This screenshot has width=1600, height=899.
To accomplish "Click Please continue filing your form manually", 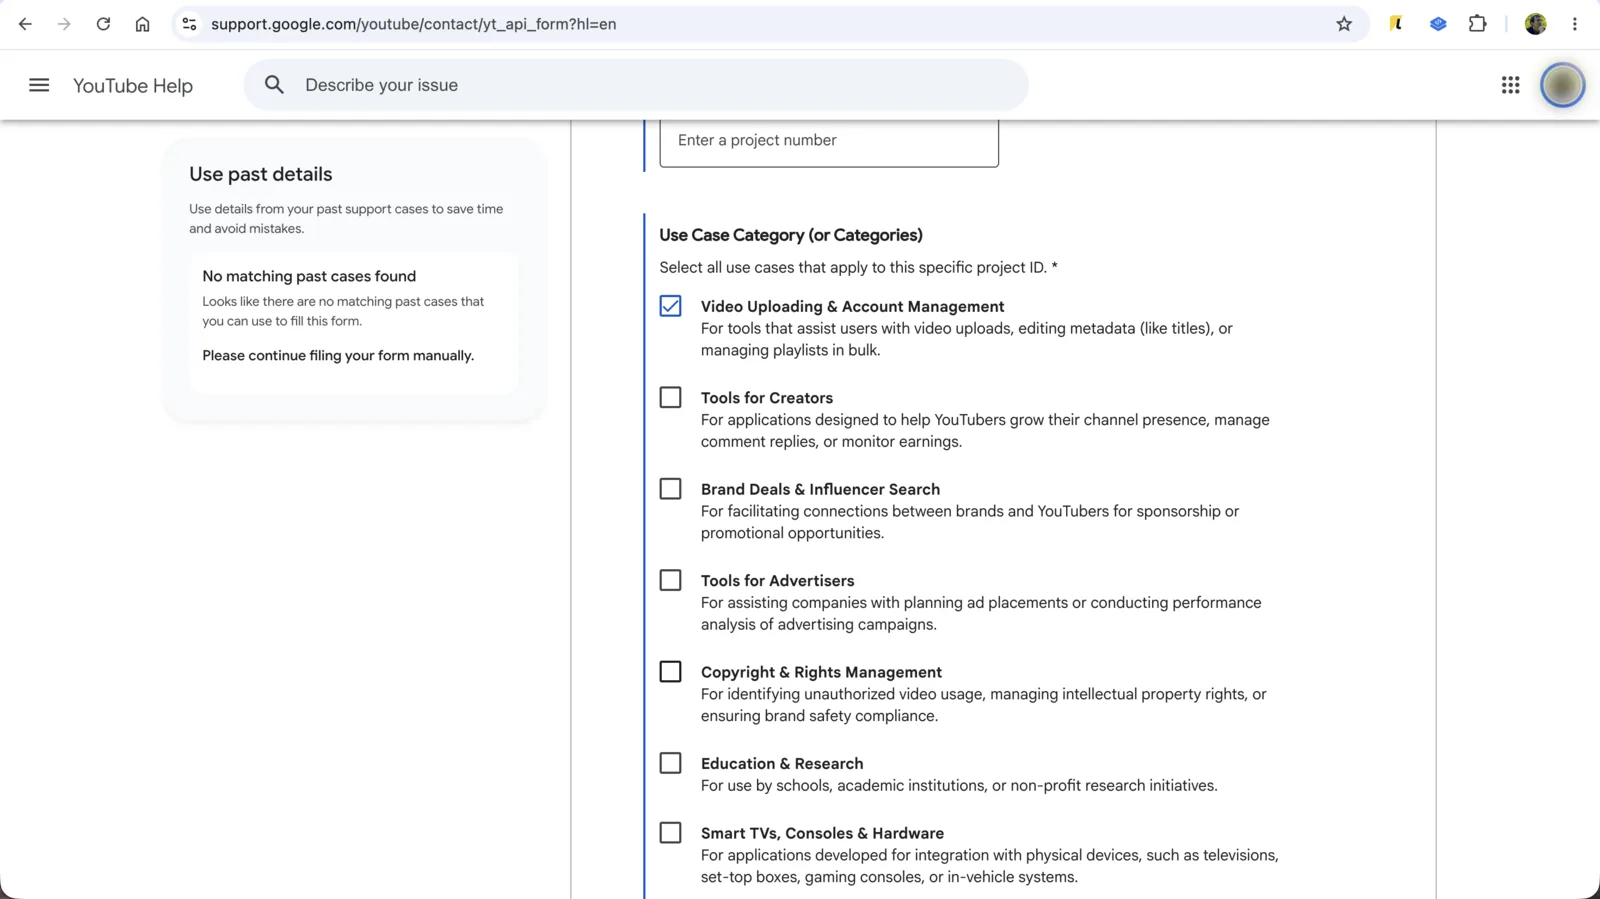I will [338, 356].
